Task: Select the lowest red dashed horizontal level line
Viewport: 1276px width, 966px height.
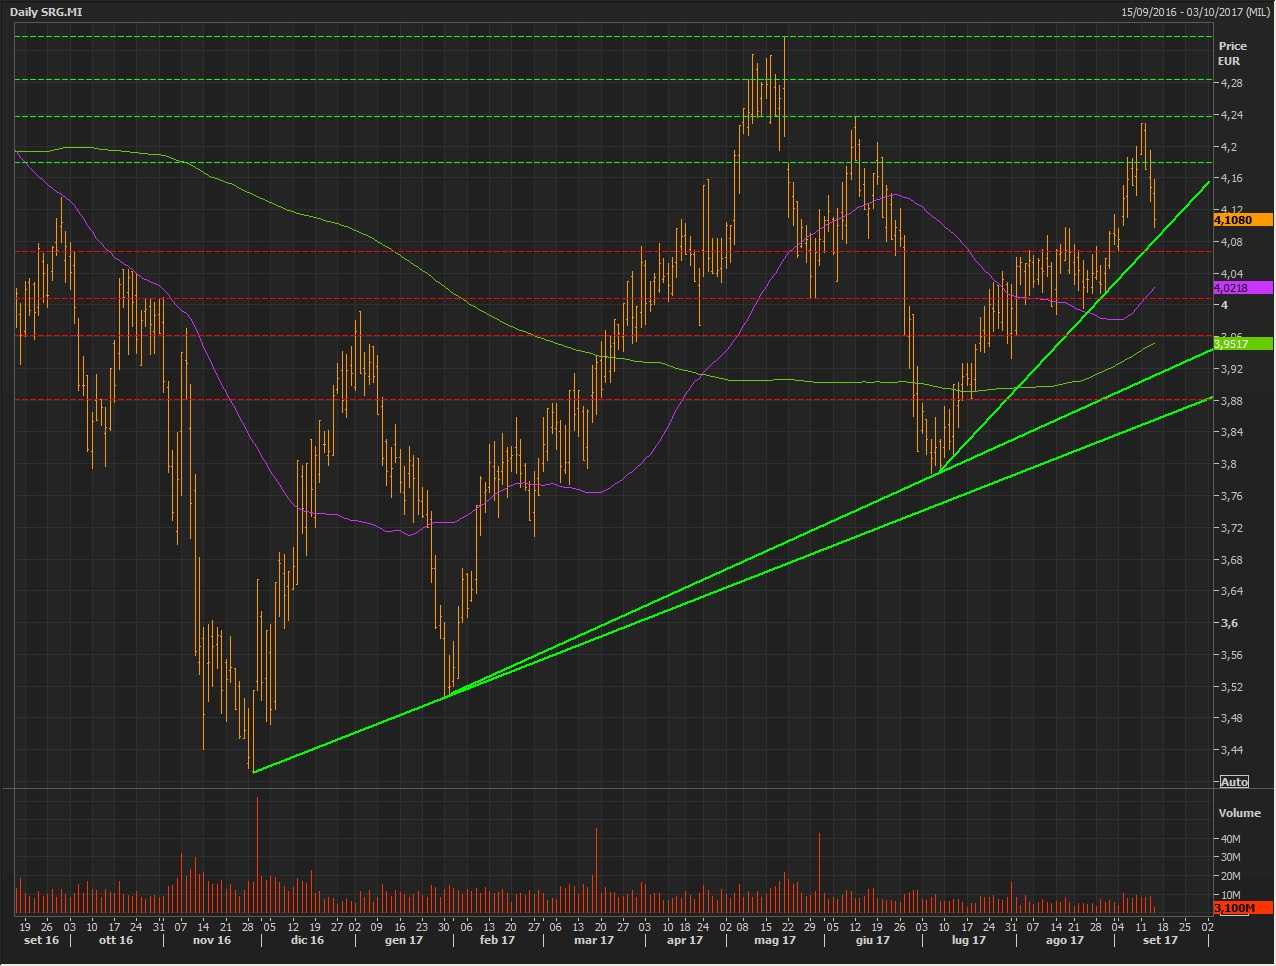Action: (600, 400)
